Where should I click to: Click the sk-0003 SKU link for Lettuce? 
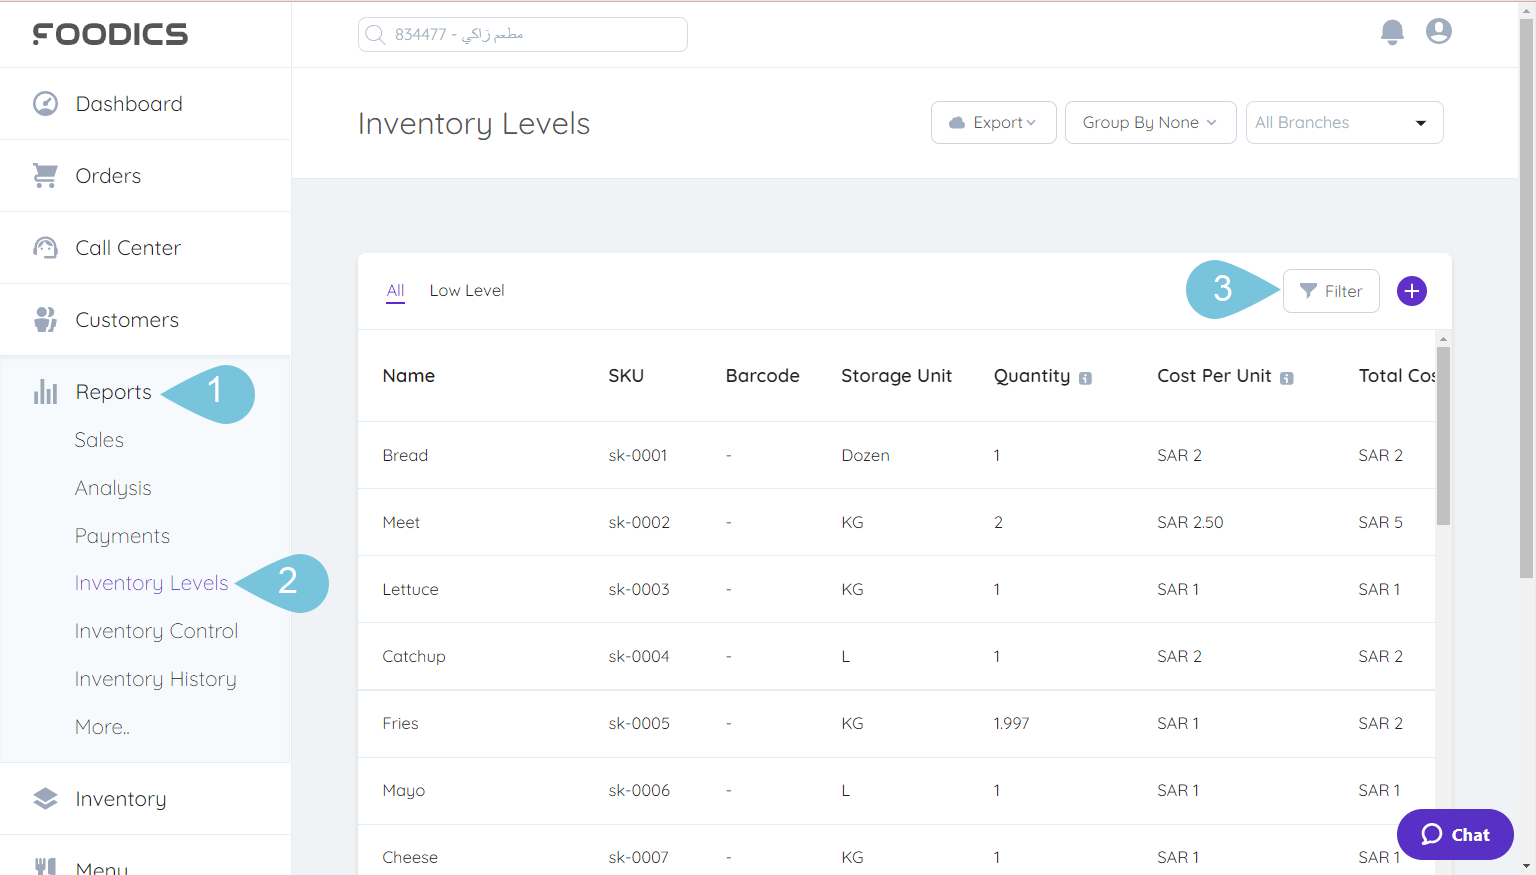639,589
